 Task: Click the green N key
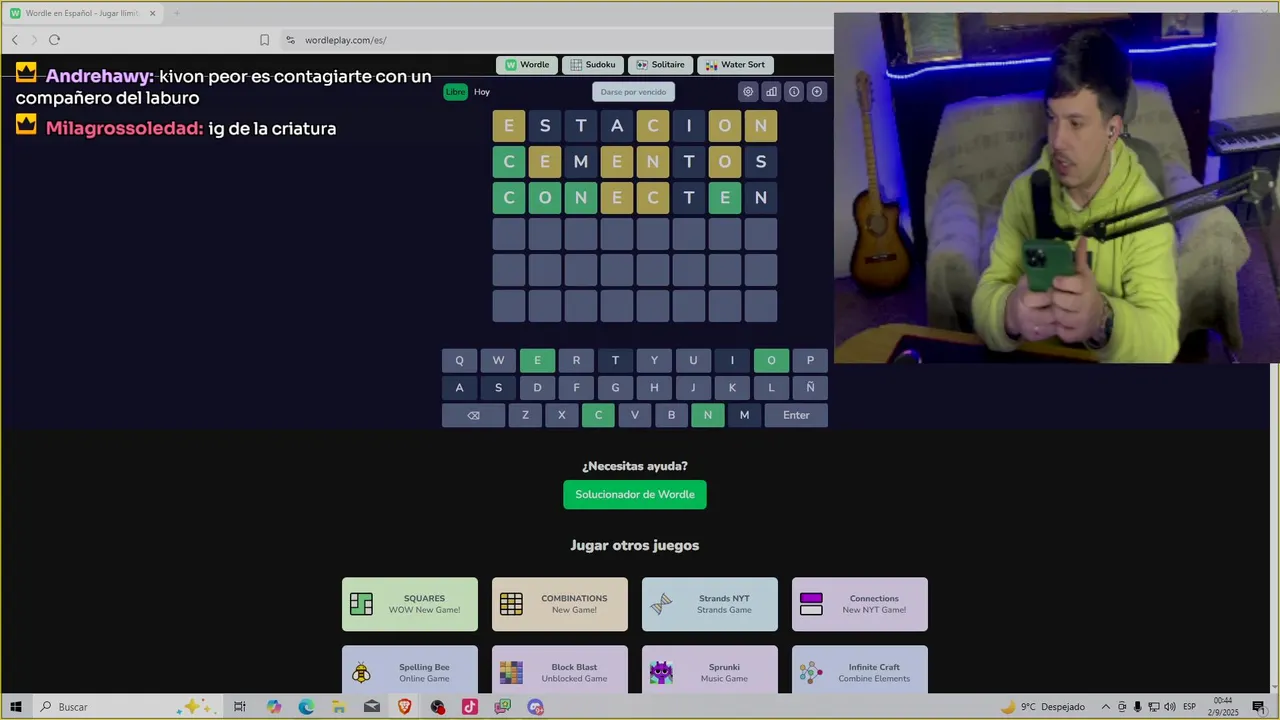pos(708,415)
